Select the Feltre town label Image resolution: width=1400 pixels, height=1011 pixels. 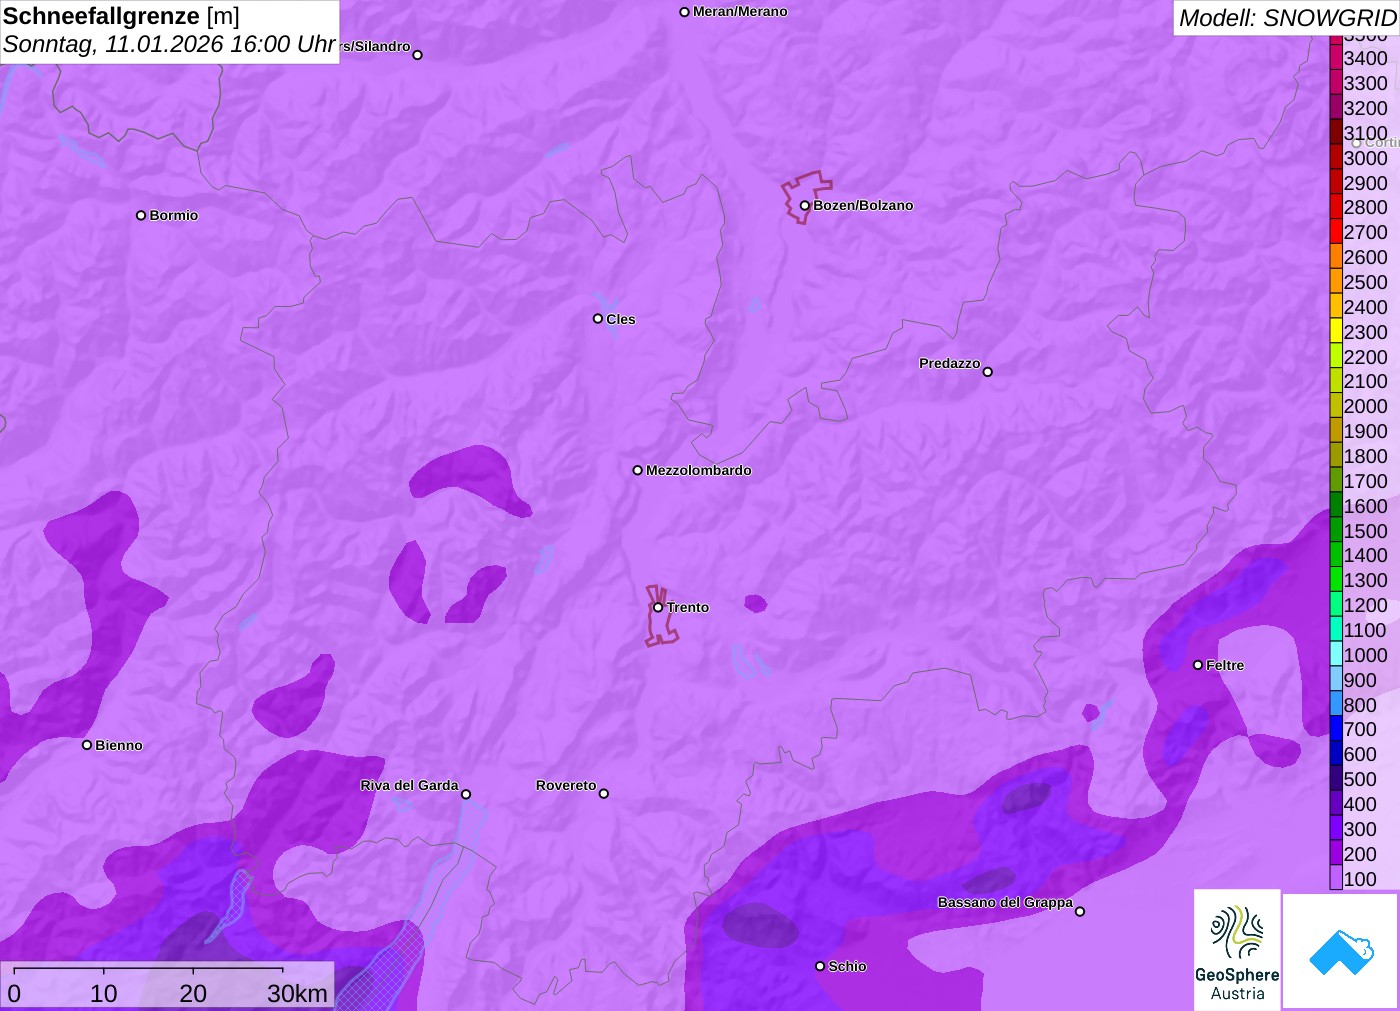pos(1225,666)
